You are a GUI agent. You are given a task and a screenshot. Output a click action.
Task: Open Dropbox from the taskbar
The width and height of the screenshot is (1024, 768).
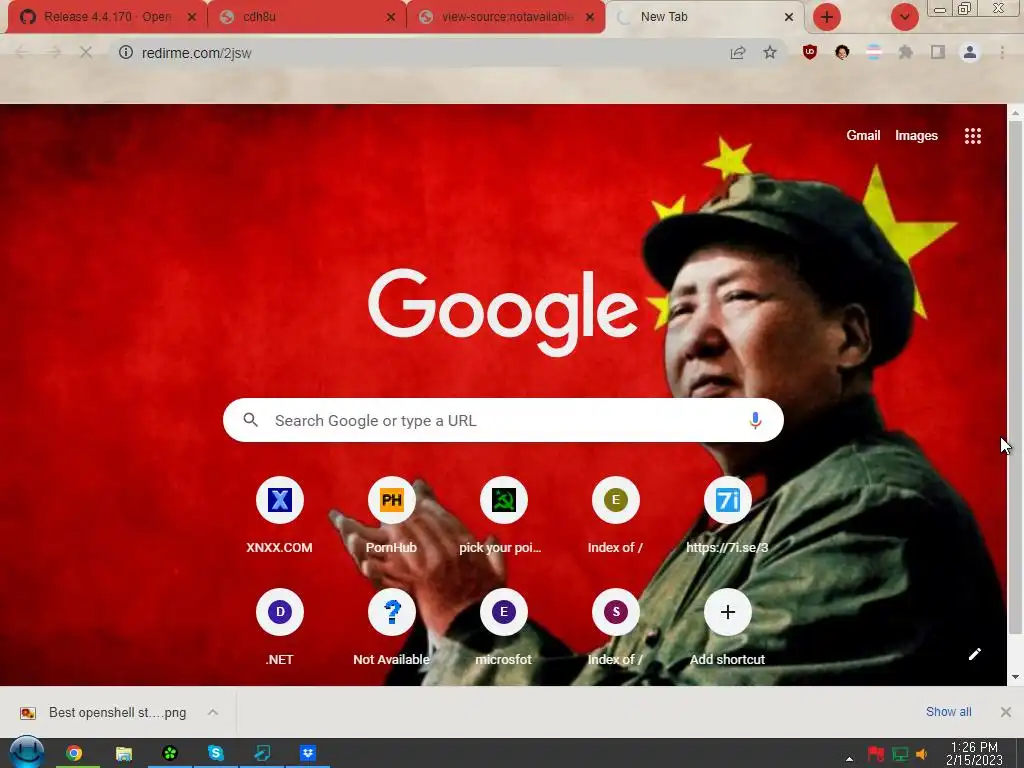[x=308, y=753]
